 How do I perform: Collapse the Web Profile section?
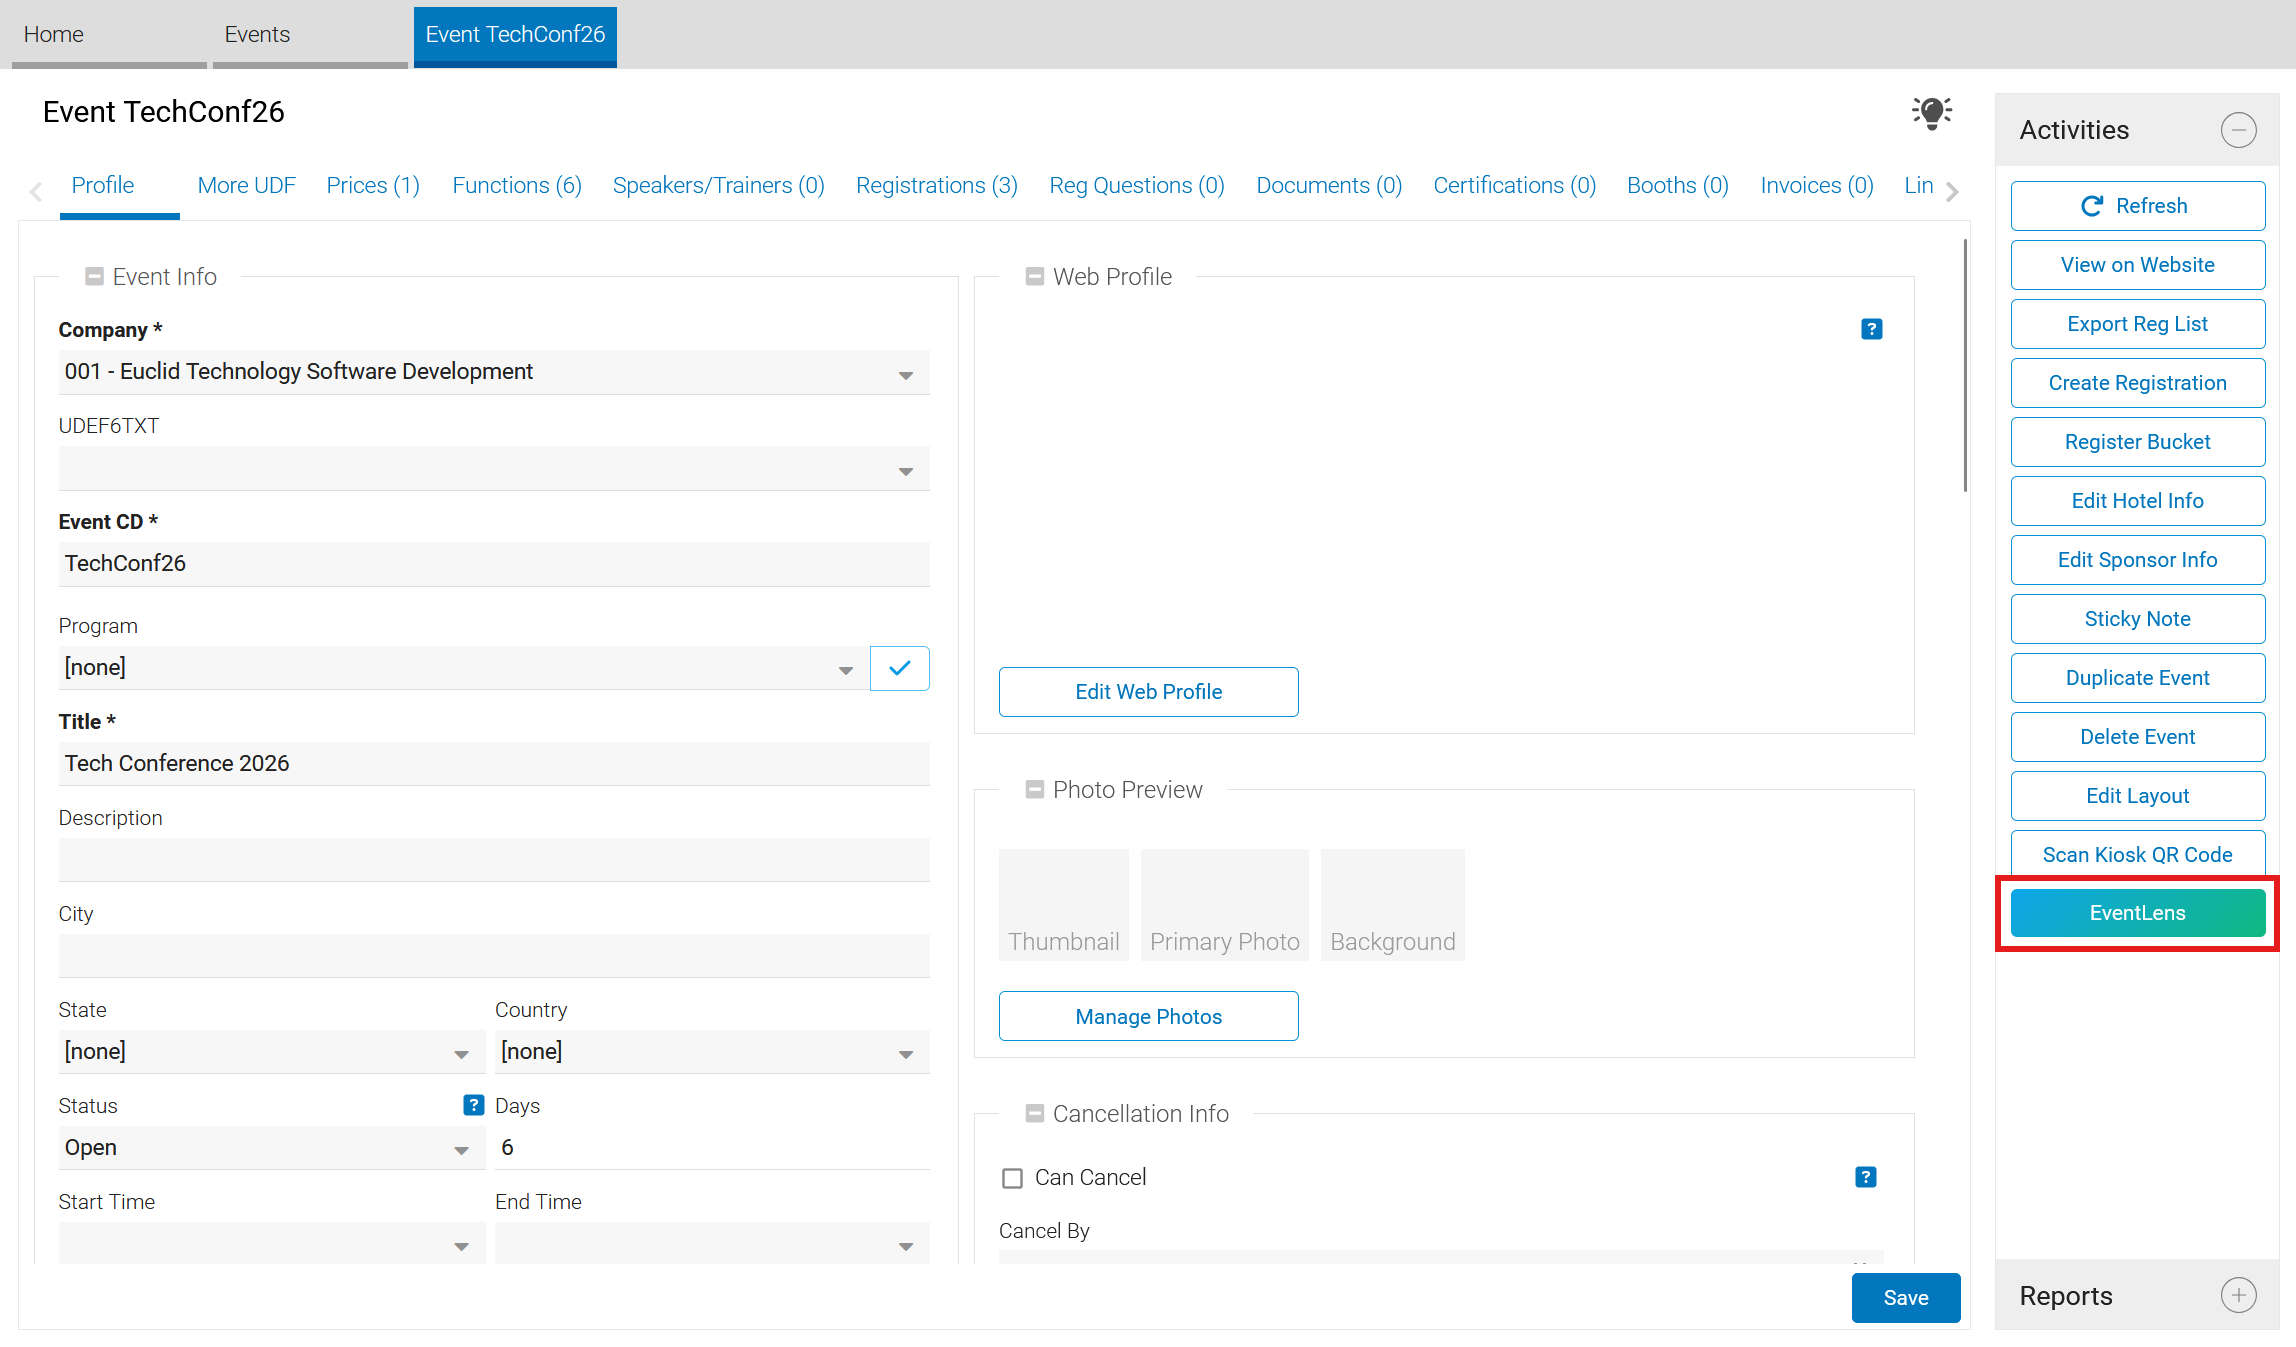coord(1035,277)
